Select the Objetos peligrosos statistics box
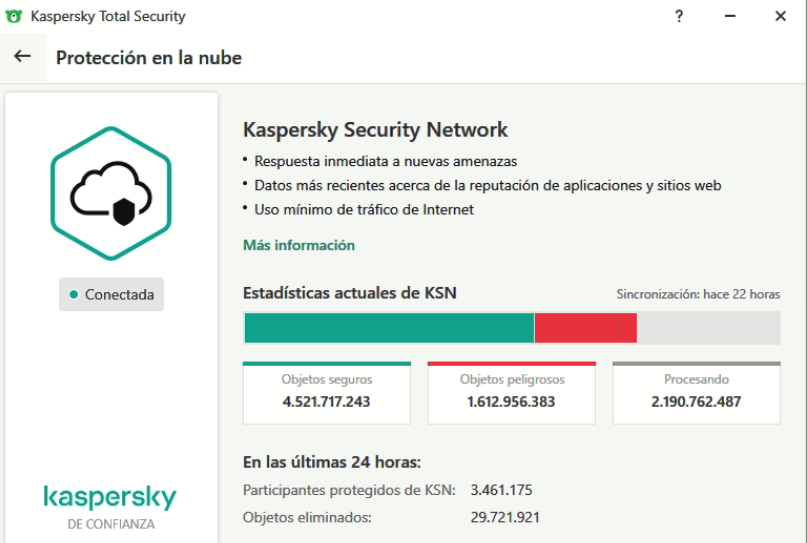The width and height of the screenshot is (807, 543). pos(512,393)
